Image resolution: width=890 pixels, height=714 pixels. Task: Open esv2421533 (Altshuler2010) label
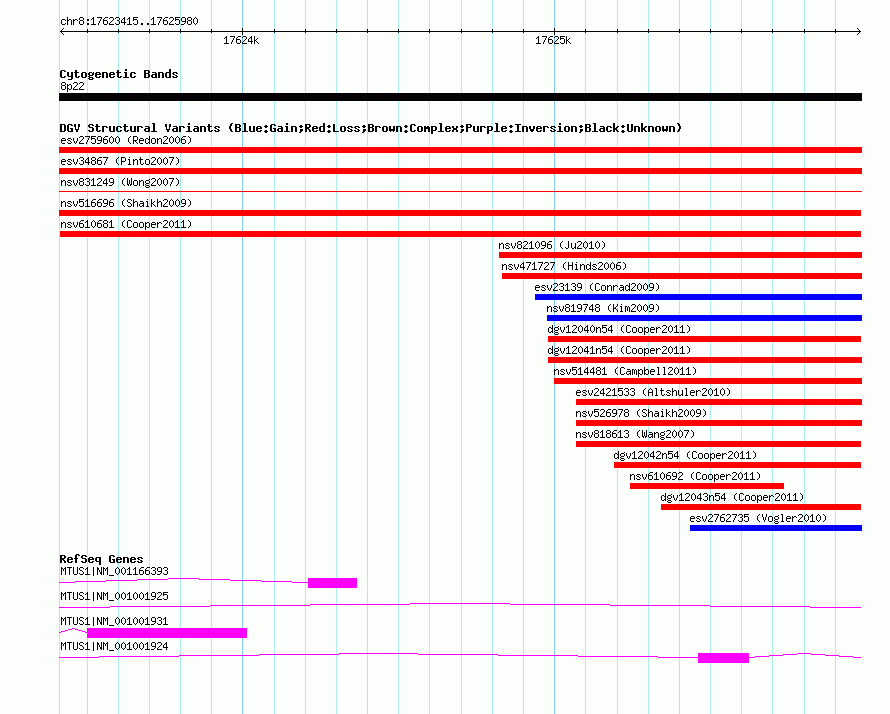[653, 392]
